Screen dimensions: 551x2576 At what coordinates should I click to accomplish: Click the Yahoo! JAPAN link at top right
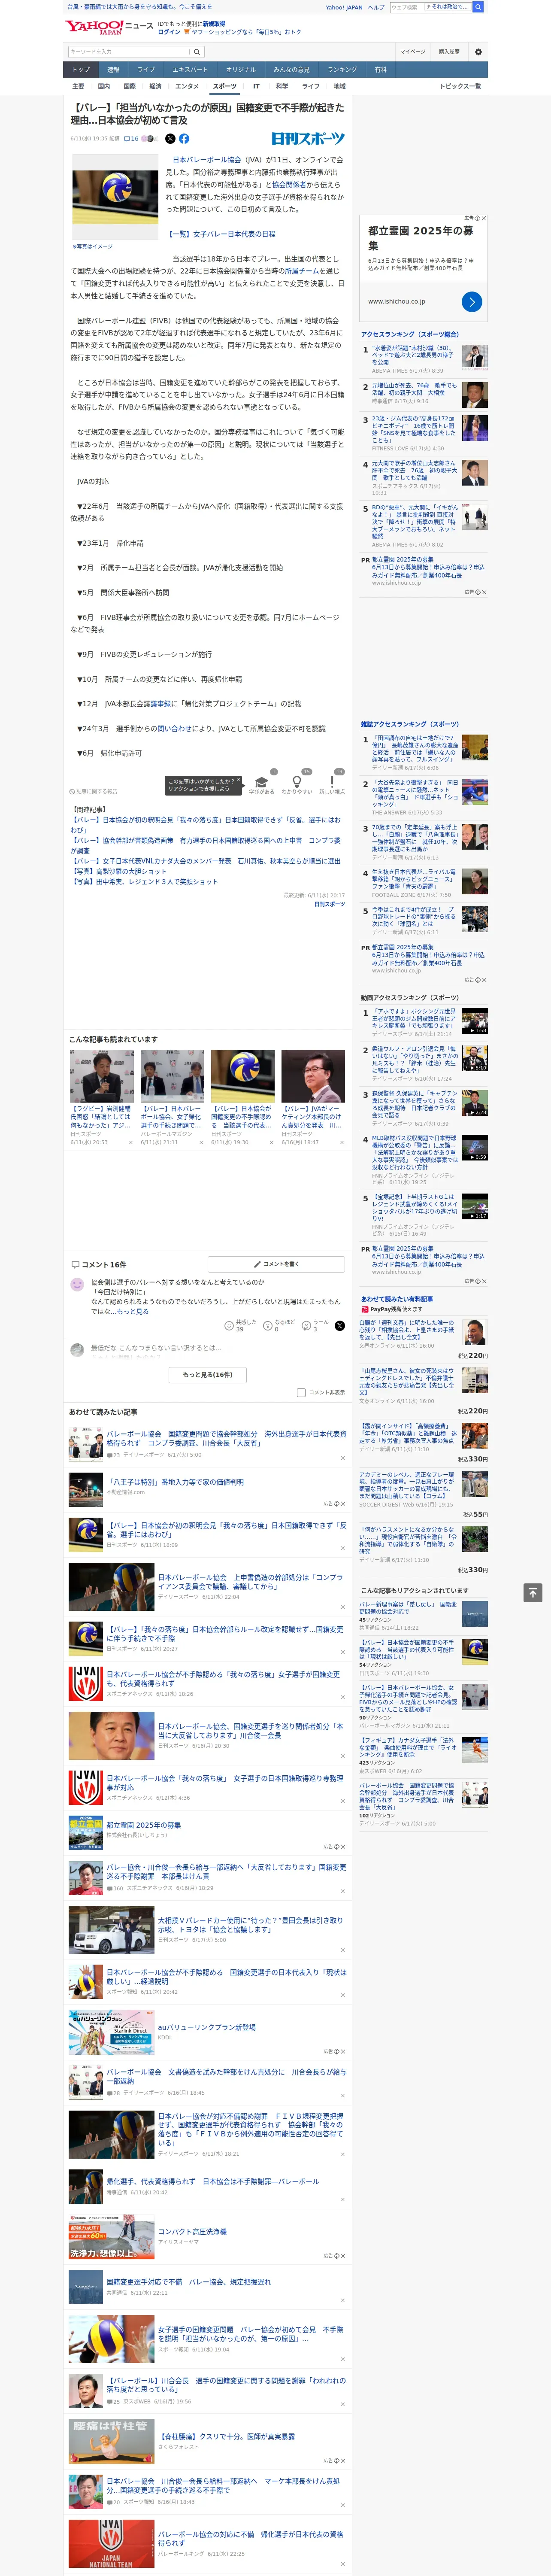344,7
